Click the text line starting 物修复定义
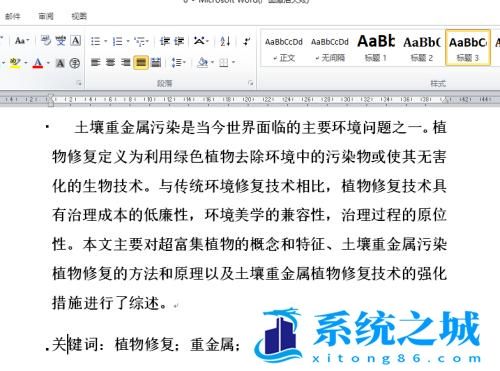This screenshot has height=371, width=500. [249, 157]
